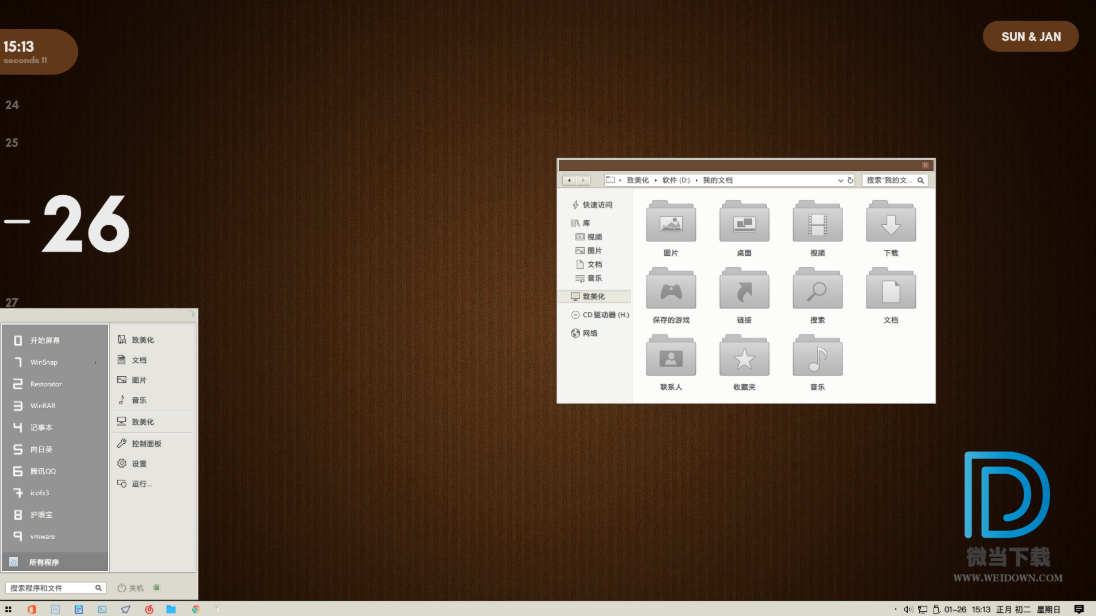The image size is (1096, 616).
Task: Click the SUN & JAN desktop widget
Action: (x=1031, y=36)
